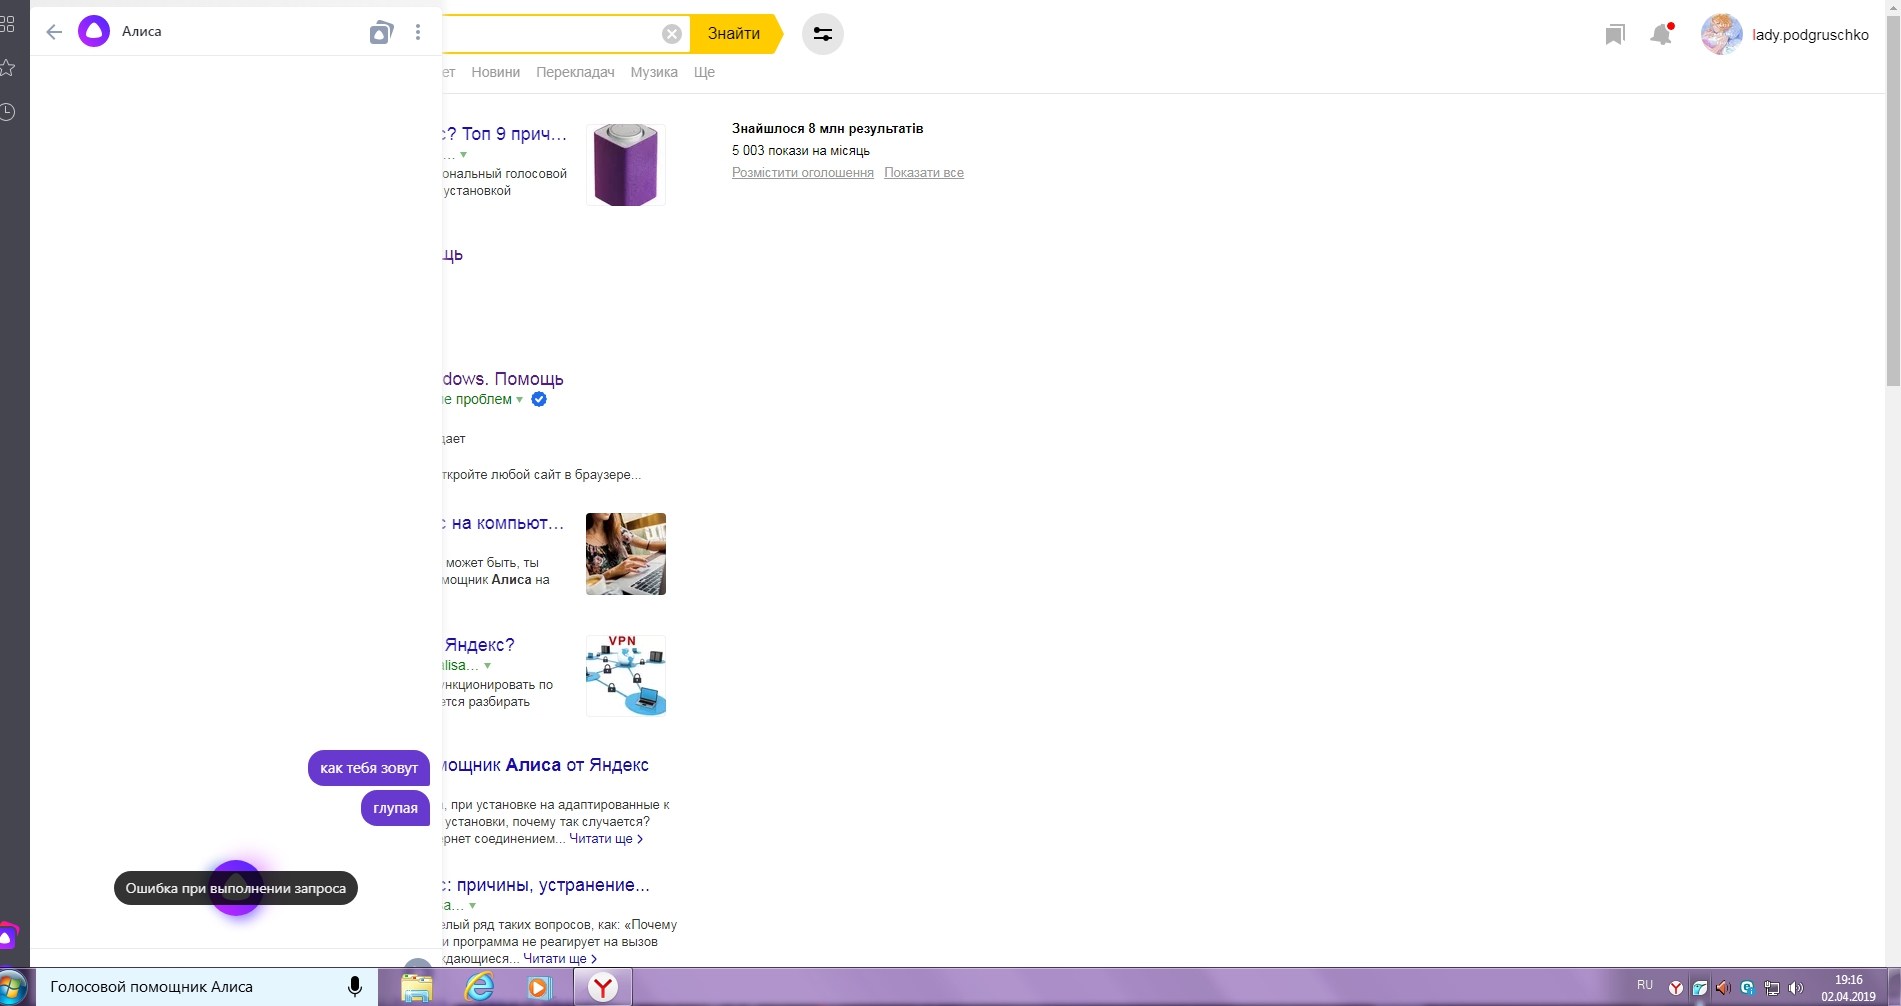Open the three-dot Alice panel menu
Screen dimensions: 1901x1006
[x=418, y=32]
